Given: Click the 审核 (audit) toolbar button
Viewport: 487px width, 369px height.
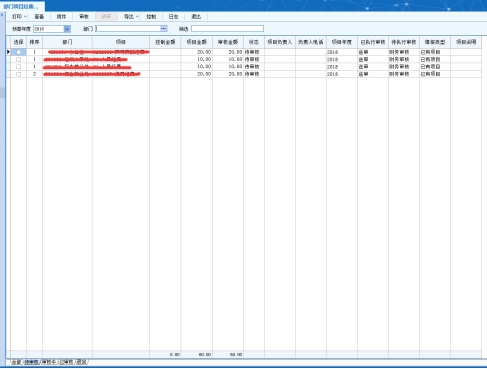Looking at the screenshot, I should tap(84, 17).
